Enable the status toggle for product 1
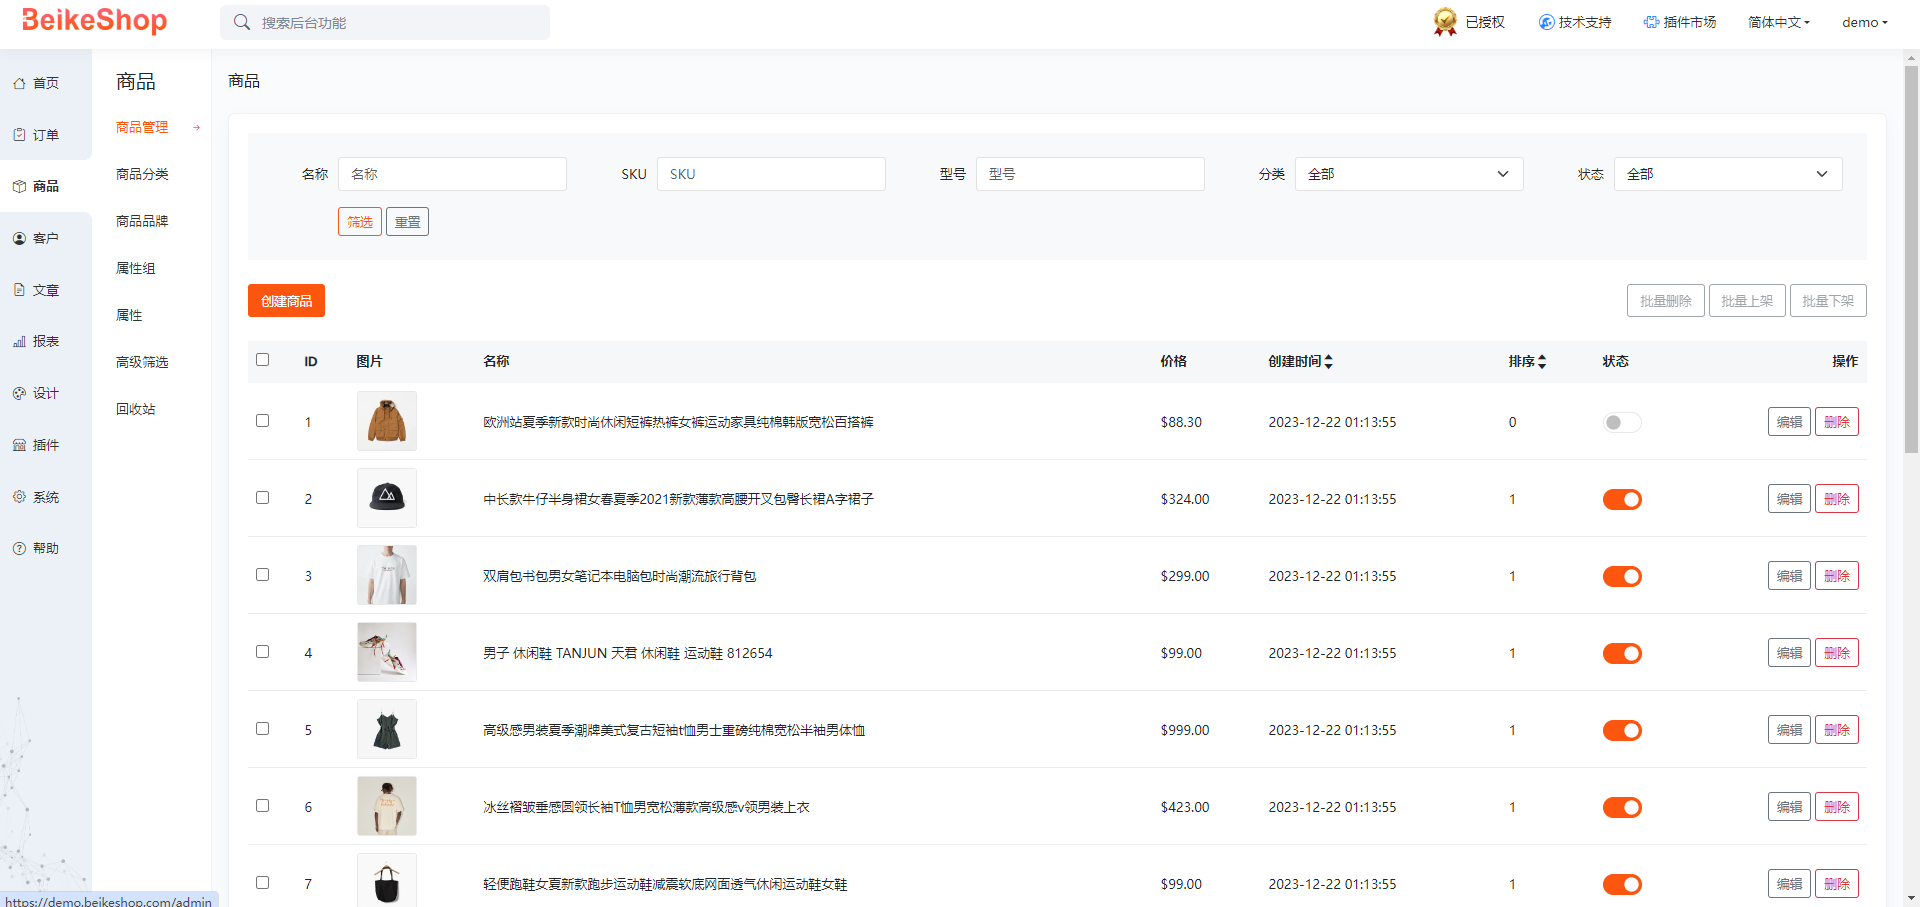 coord(1621,423)
